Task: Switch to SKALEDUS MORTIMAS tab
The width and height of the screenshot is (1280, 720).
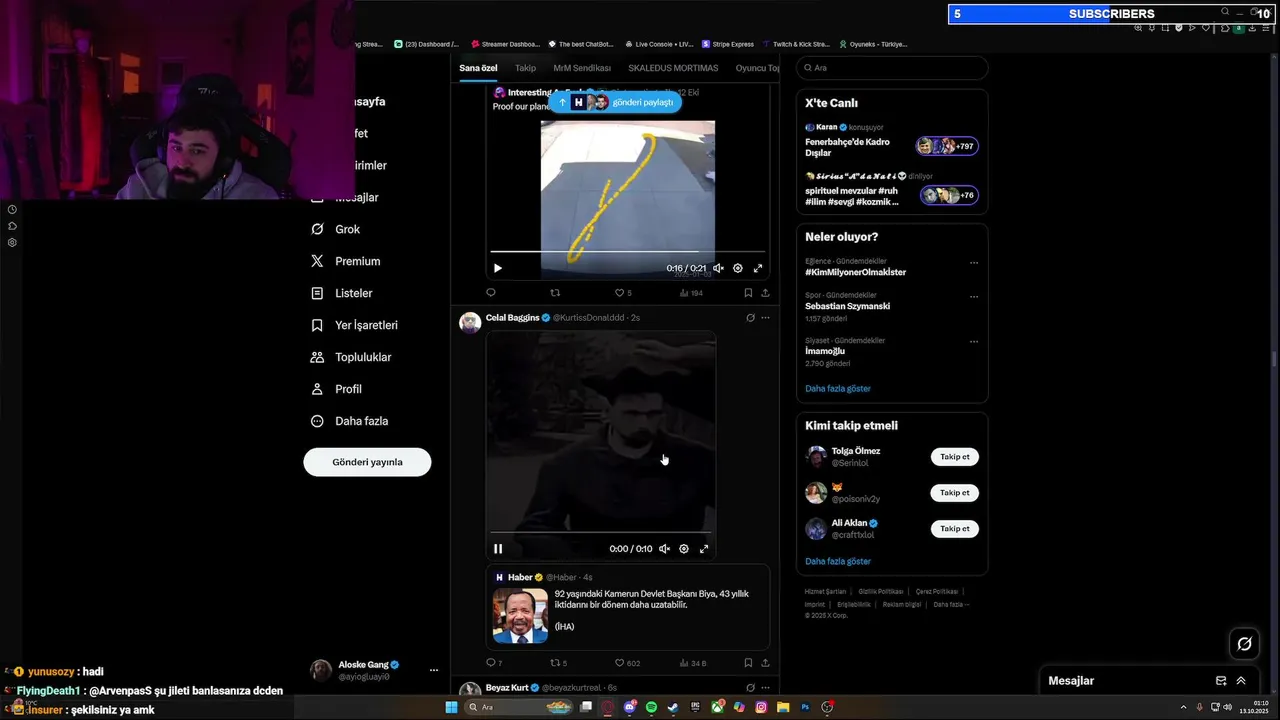Action: 673,68
